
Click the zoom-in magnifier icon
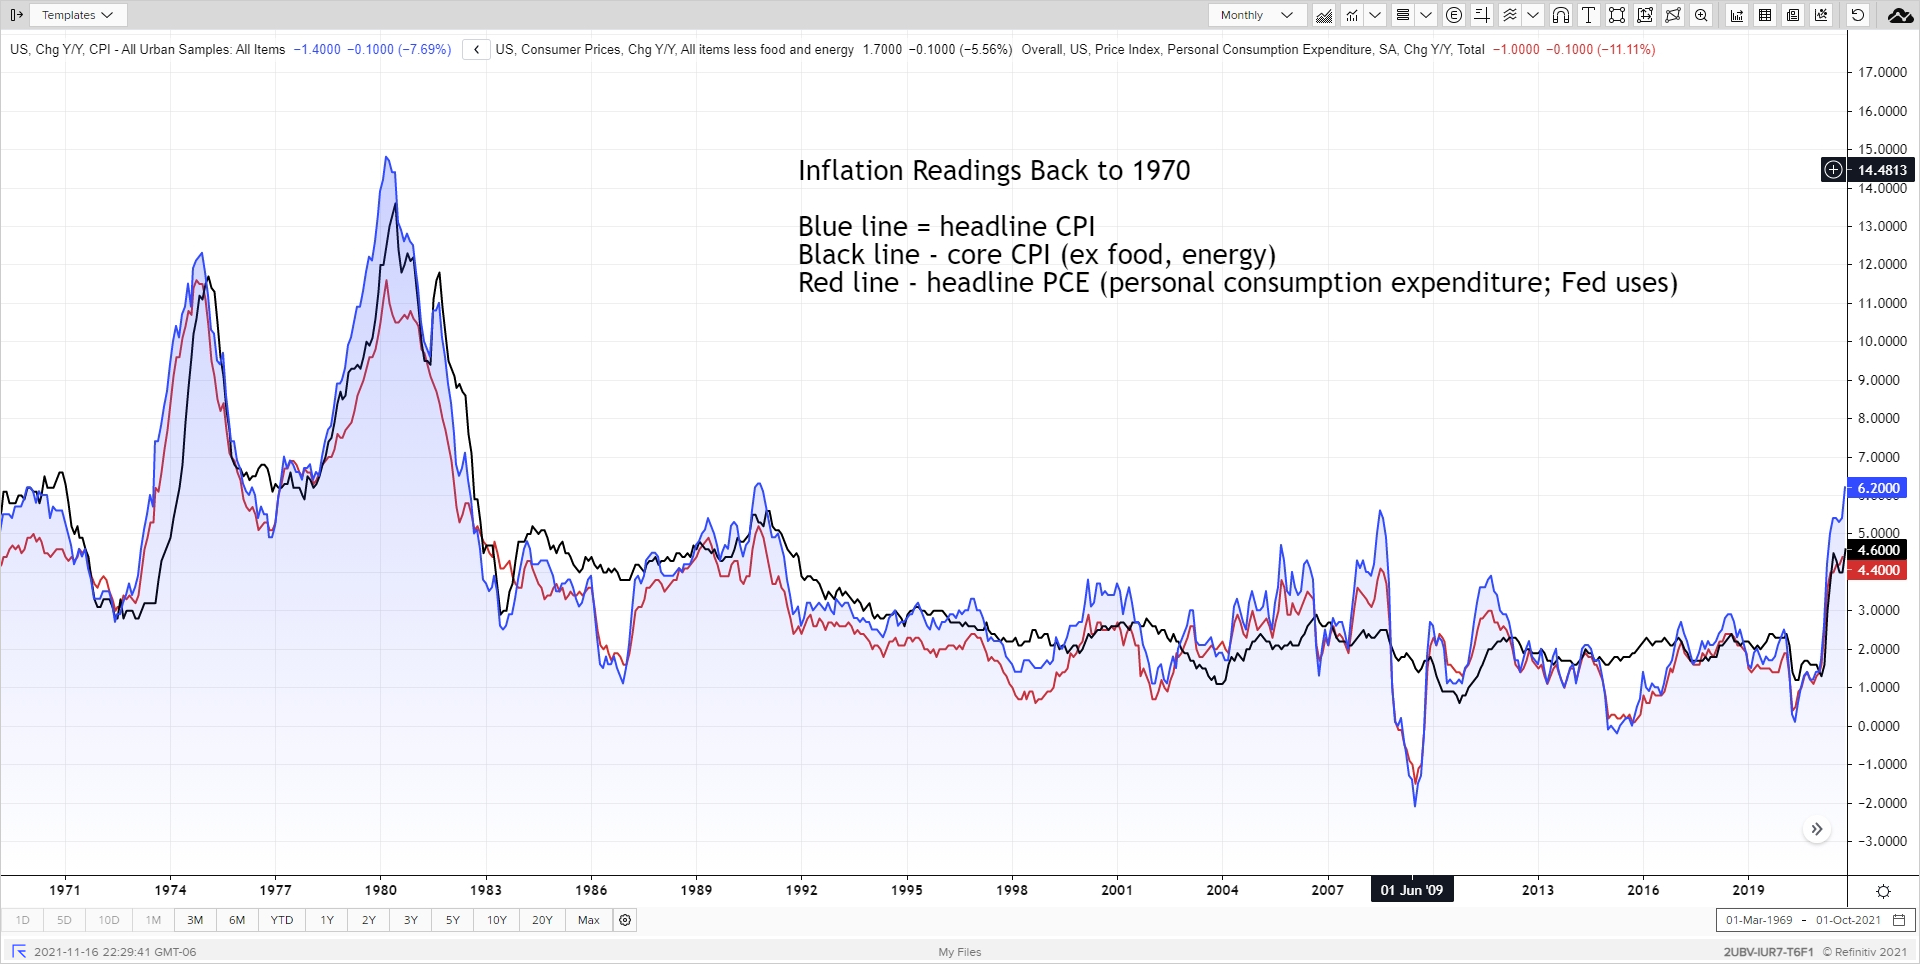(x=1701, y=15)
